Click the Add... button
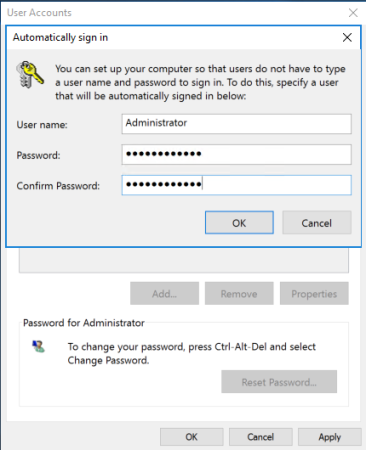This screenshot has width=366, height=450. (164, 294)
